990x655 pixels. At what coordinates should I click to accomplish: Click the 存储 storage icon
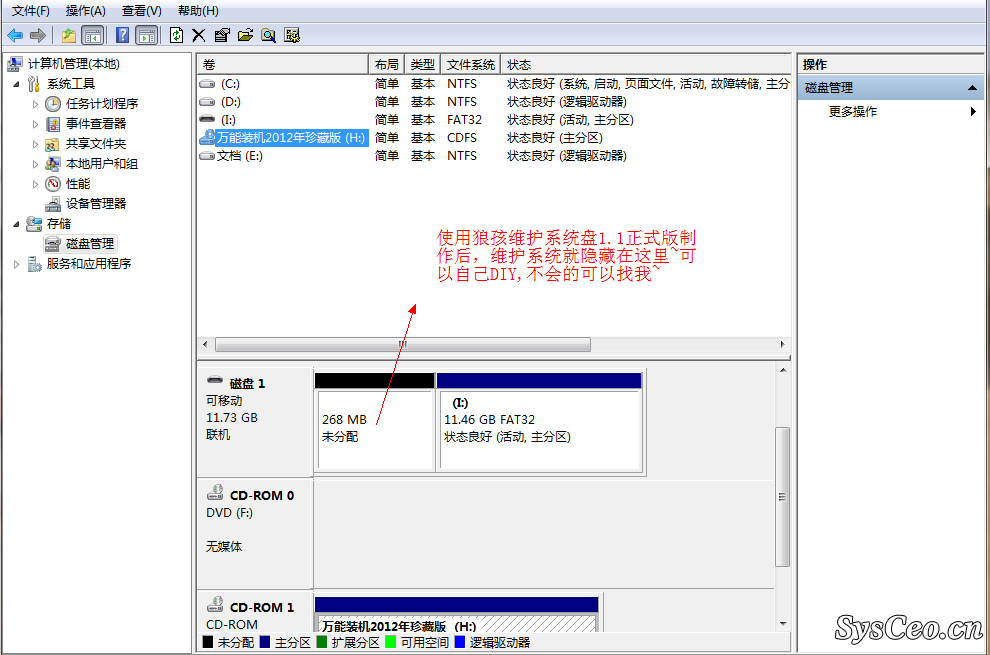(x=33, y=224)
